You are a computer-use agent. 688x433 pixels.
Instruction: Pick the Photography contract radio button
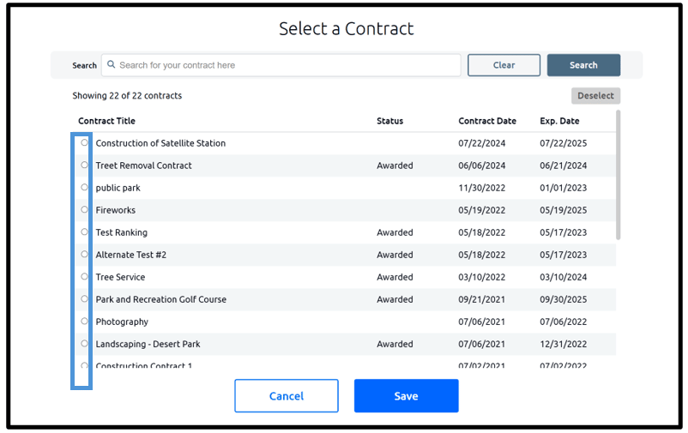84,321
